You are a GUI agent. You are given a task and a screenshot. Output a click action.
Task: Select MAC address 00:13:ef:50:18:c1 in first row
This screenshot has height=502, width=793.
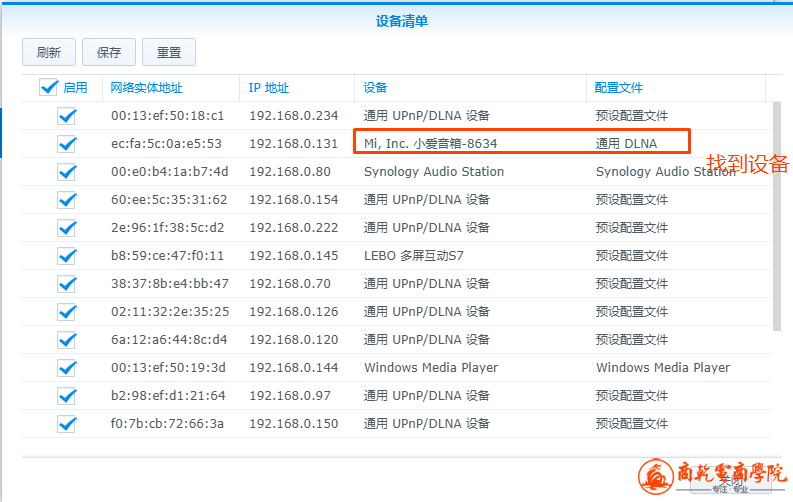click(x=168, y=116)
